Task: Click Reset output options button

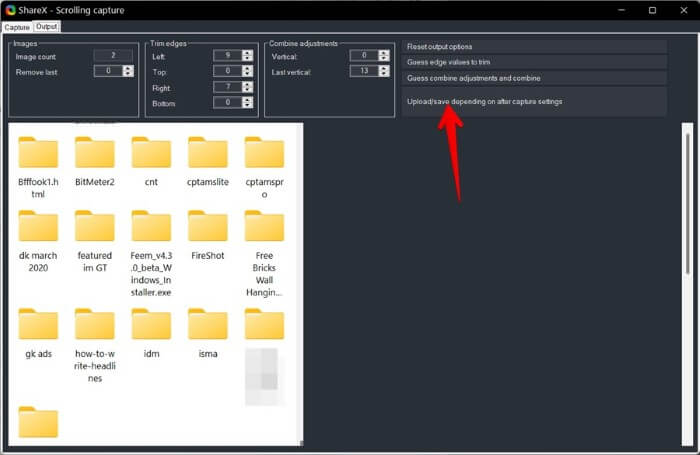Action: [x=534, y=46]
